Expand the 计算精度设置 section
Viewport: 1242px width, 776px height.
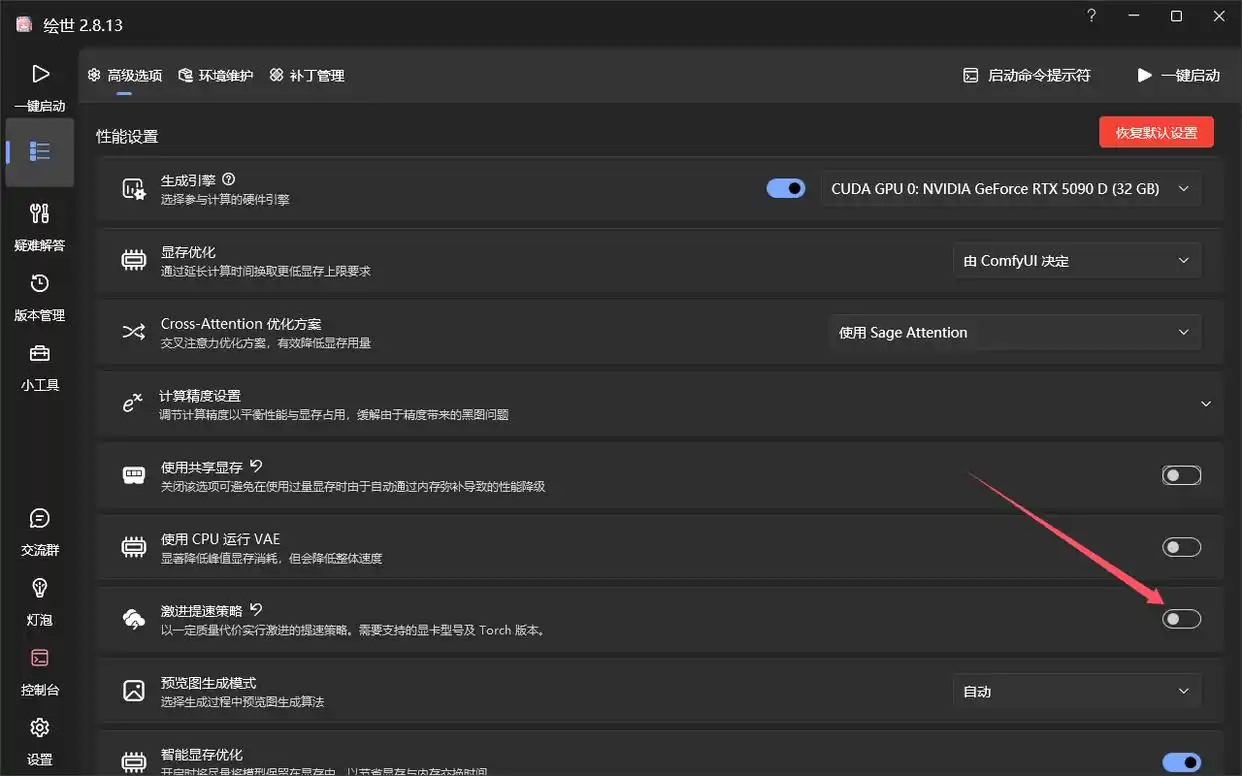(x=1205, y=404)
